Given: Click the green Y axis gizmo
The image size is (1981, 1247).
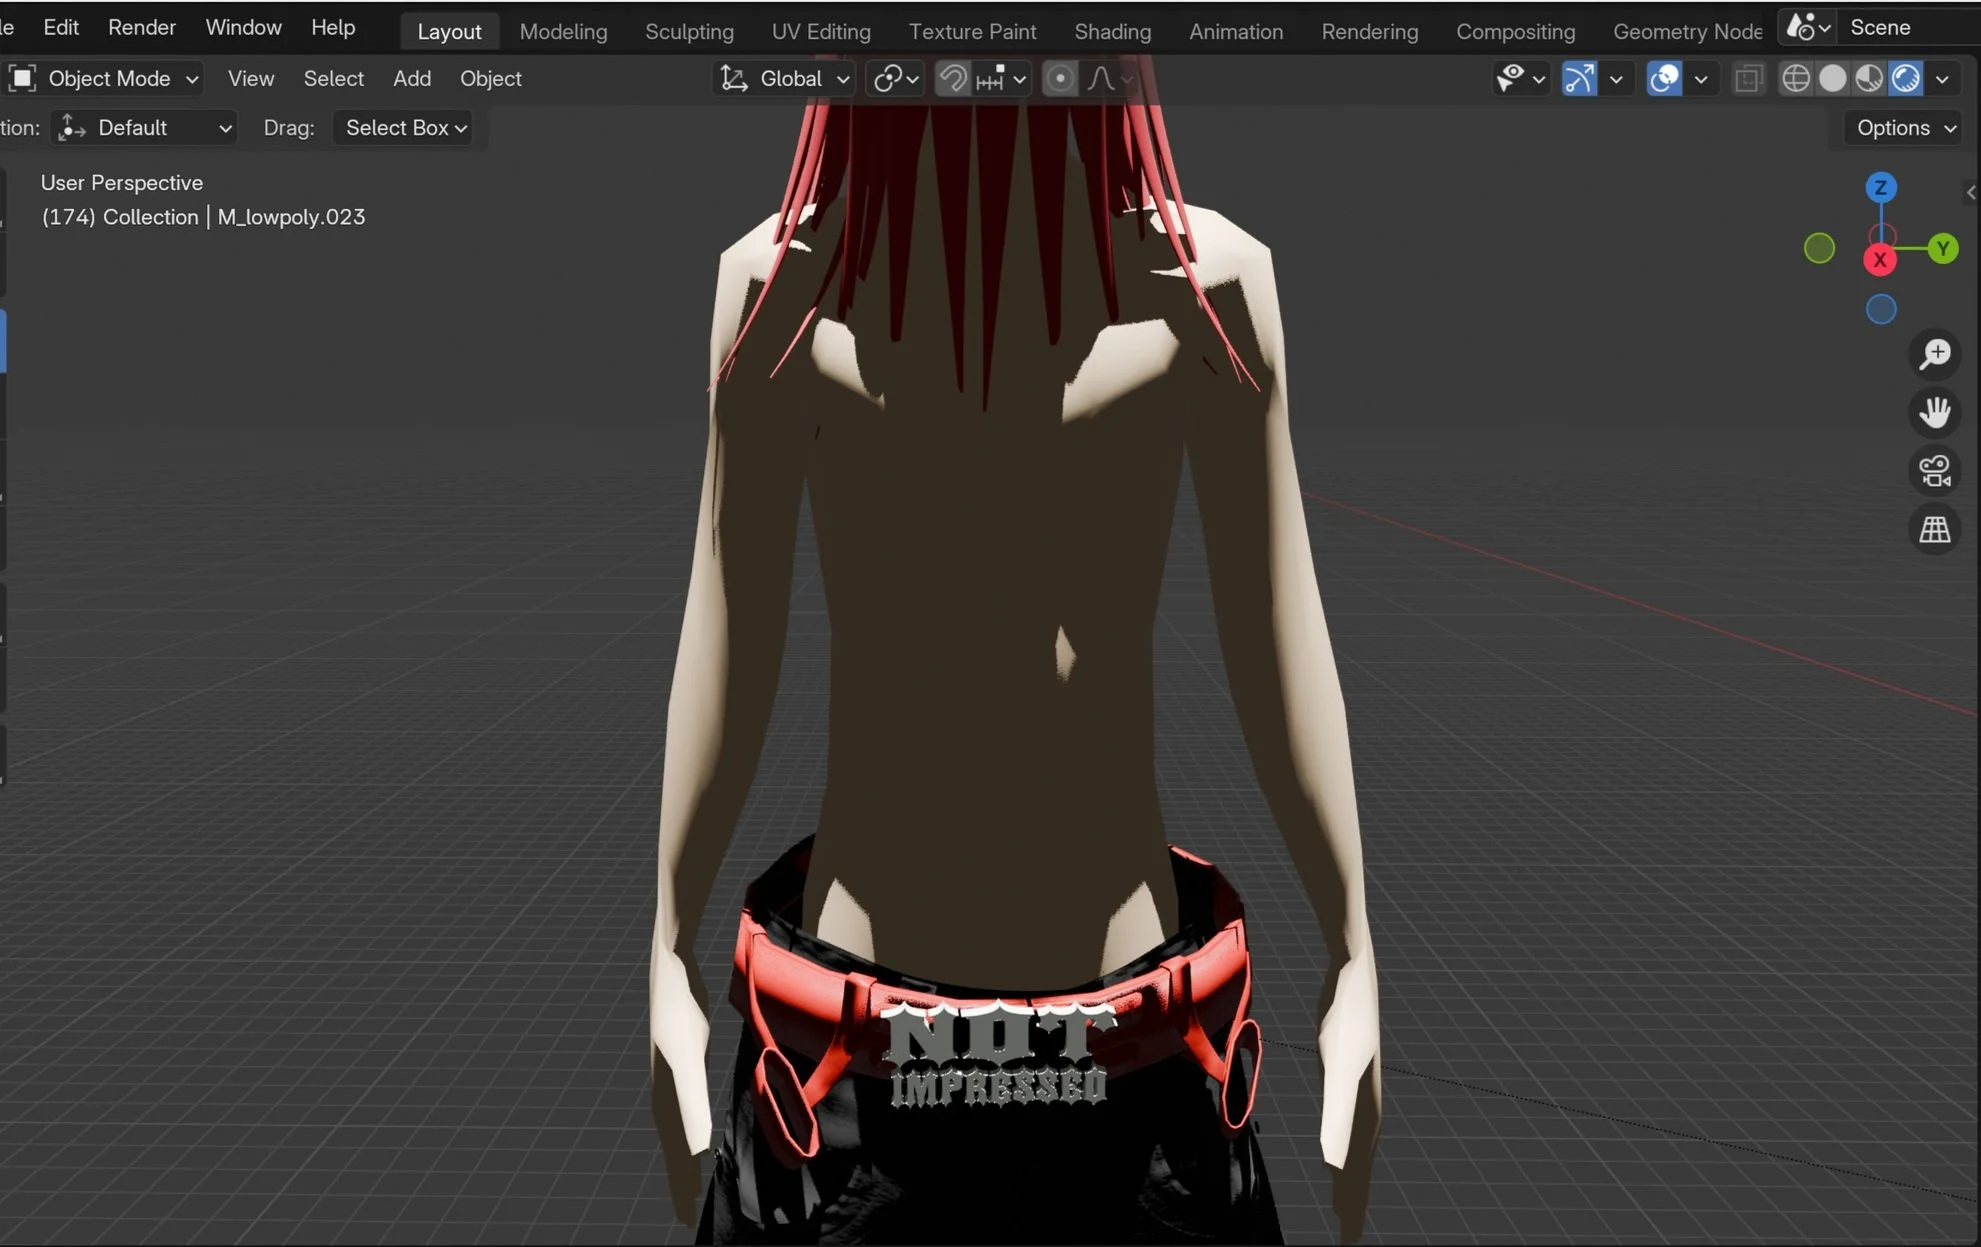Looking at the screenshot, I should (x=1942, y=249).
